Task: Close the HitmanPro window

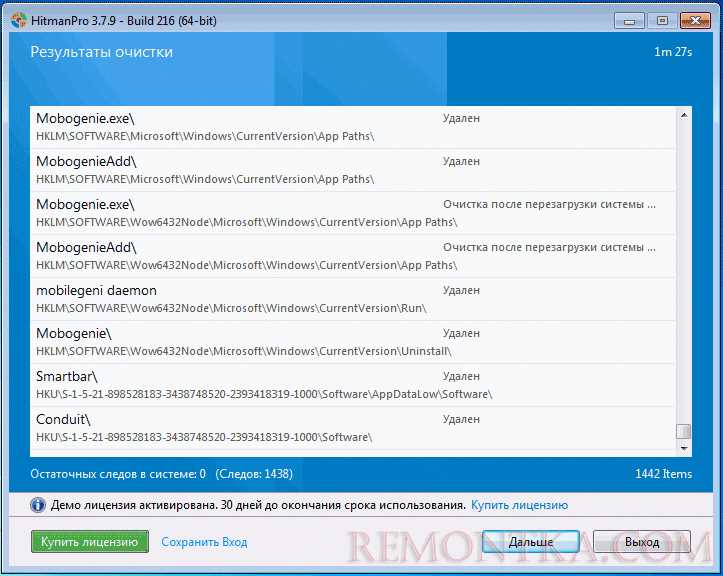Action: pos(695,21)
